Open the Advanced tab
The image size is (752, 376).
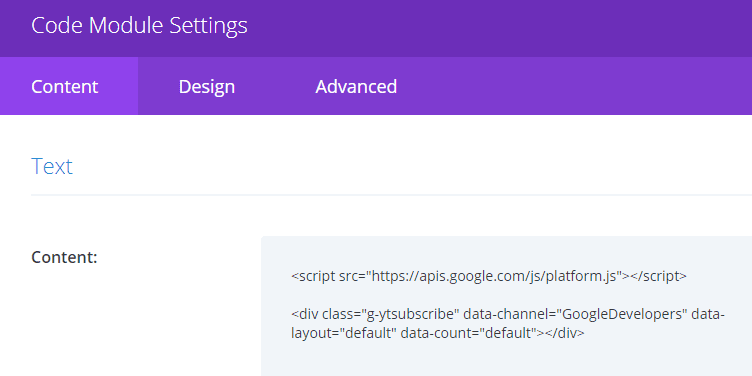356,86
